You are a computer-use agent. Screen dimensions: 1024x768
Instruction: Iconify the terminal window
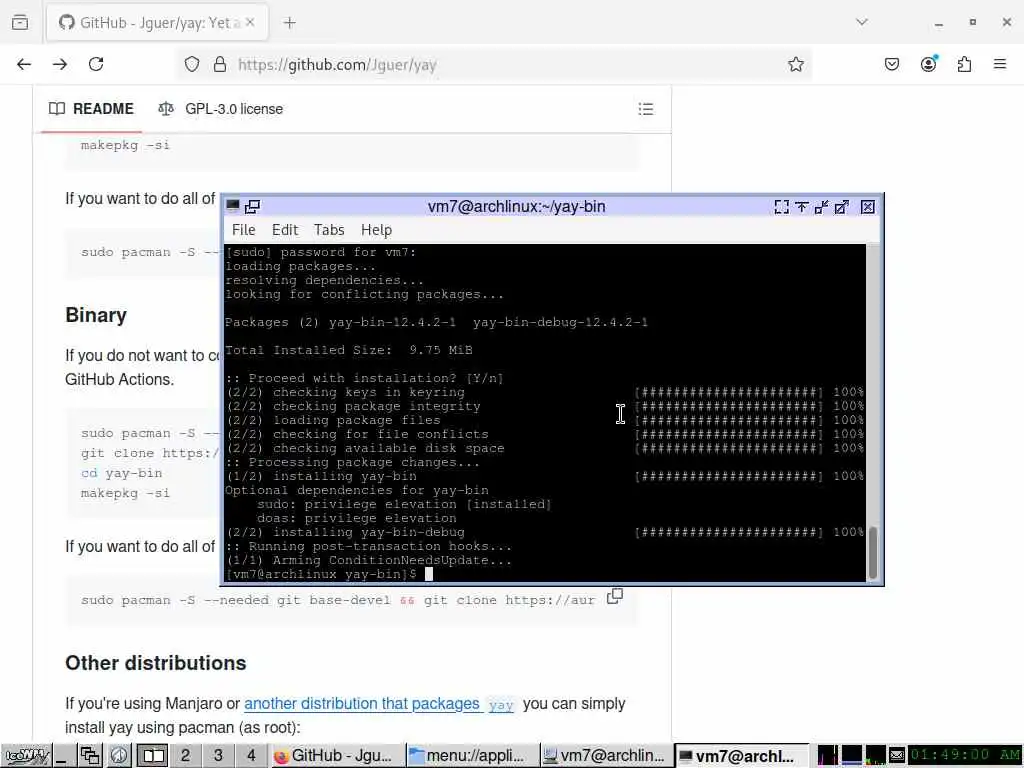coord(822,207)
